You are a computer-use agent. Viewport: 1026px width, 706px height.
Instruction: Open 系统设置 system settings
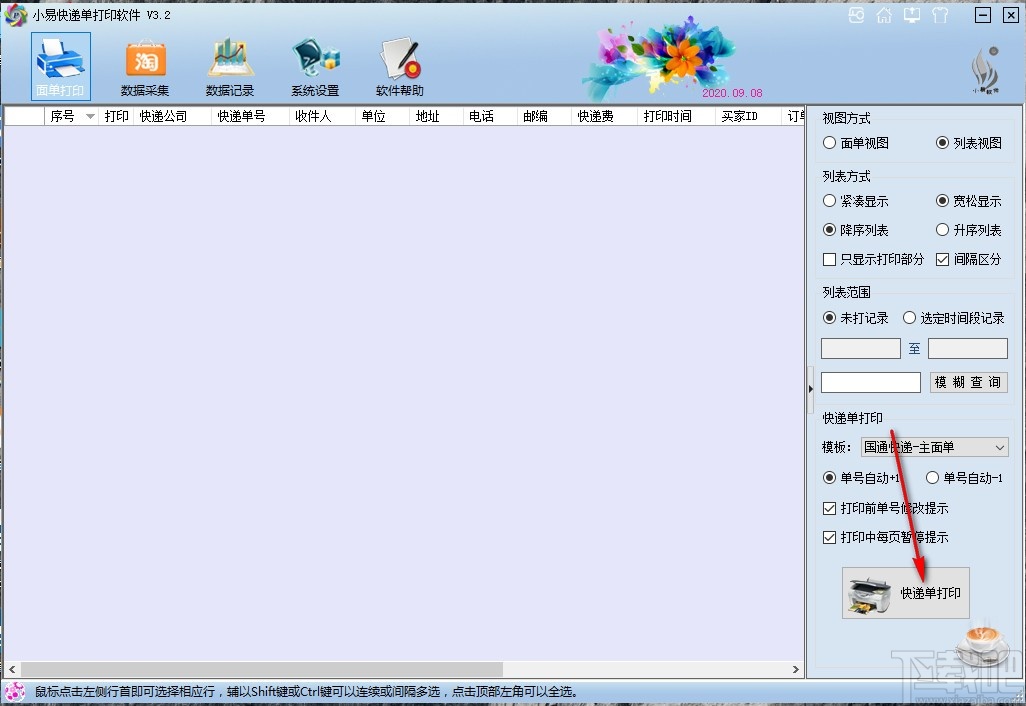click(x=314, y=65)
